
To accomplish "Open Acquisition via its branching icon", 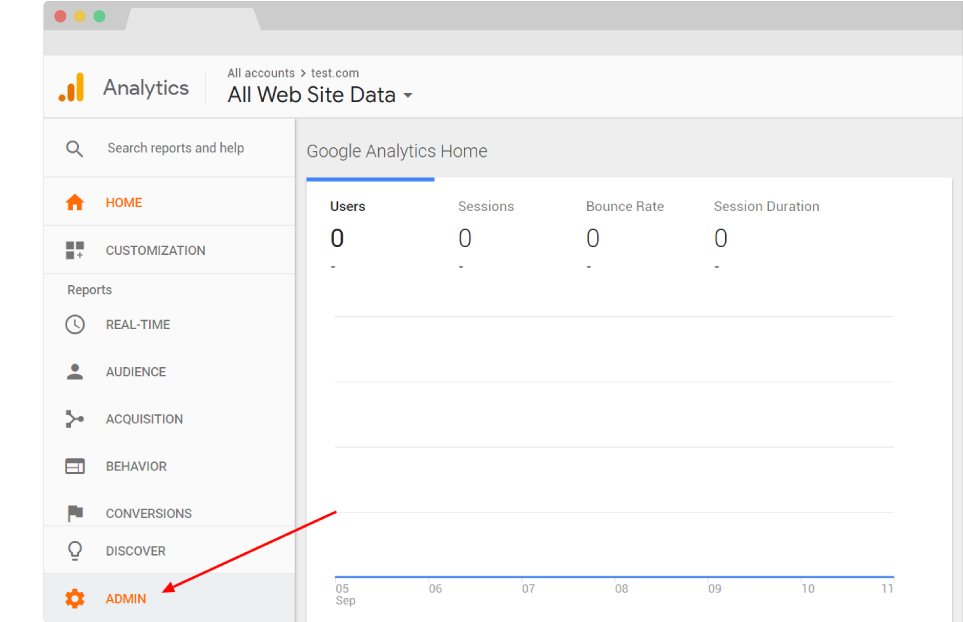I will [x=75, y=418].
